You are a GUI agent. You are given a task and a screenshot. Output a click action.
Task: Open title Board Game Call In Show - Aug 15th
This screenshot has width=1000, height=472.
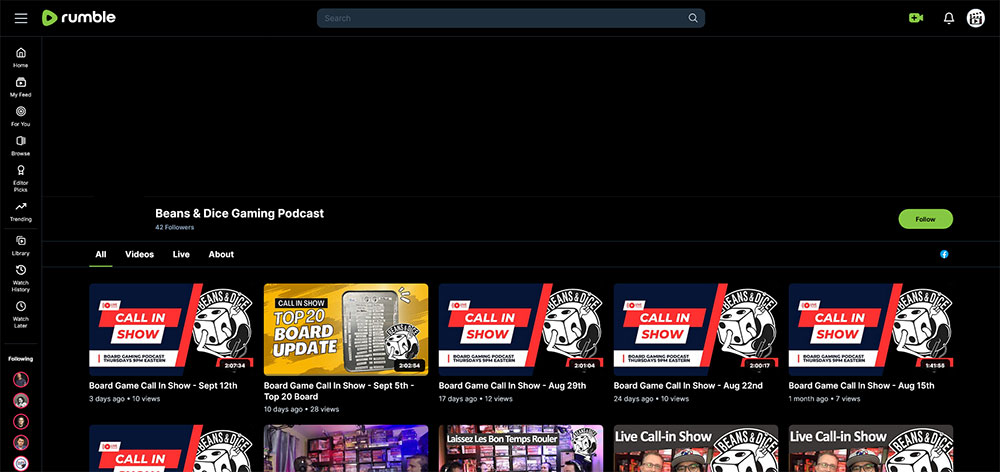pyautogui.click(x=862, y=385)
